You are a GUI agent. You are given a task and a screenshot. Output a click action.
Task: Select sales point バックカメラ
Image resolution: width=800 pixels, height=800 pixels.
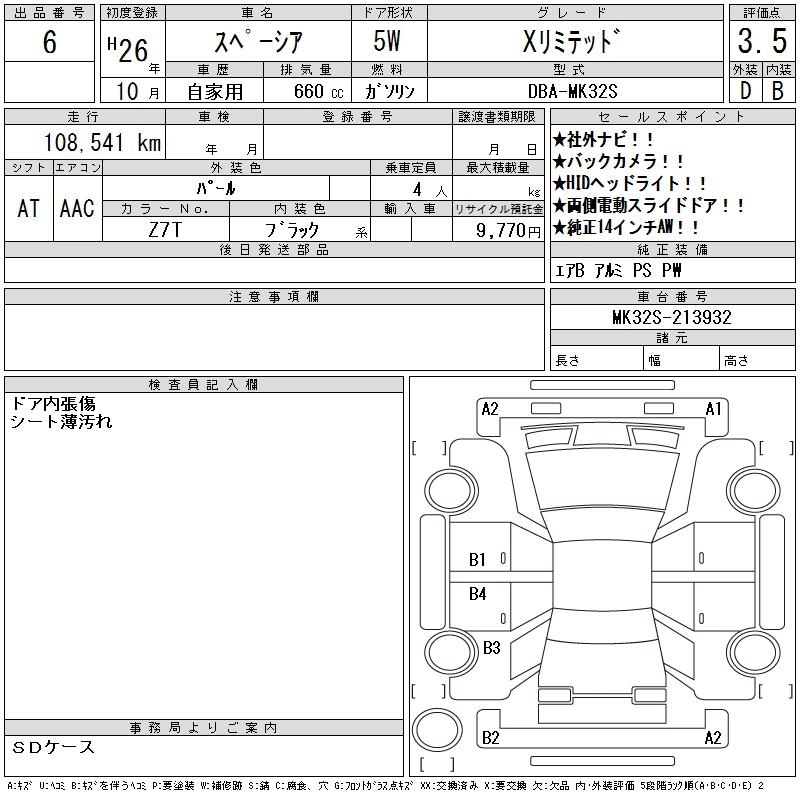618,161
